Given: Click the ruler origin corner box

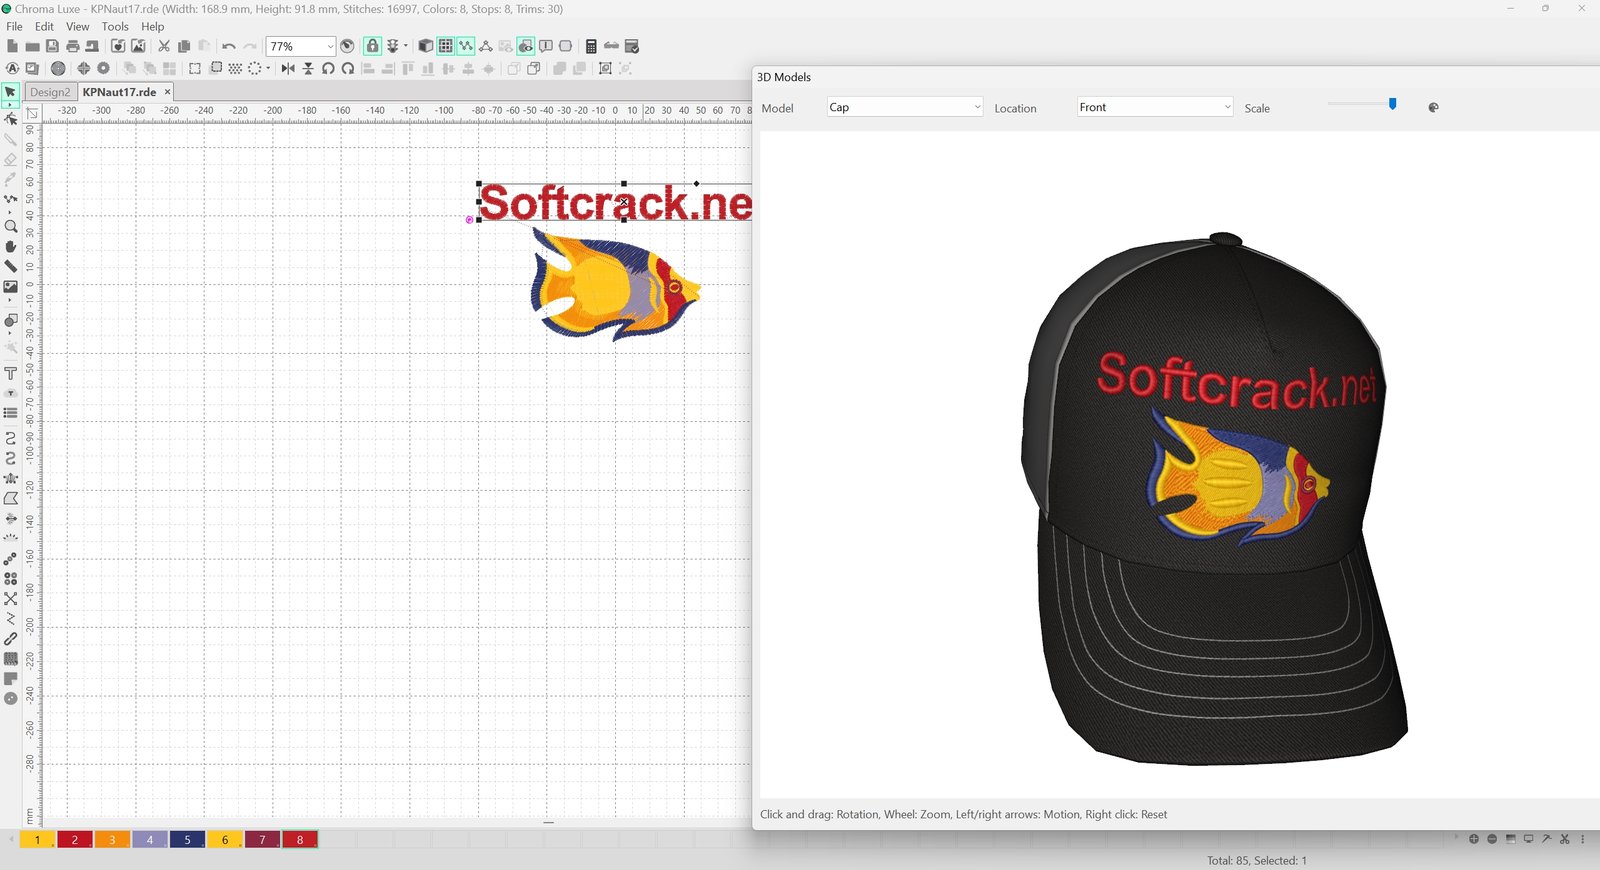Looking at the screenshot, I should click(32, 113).
